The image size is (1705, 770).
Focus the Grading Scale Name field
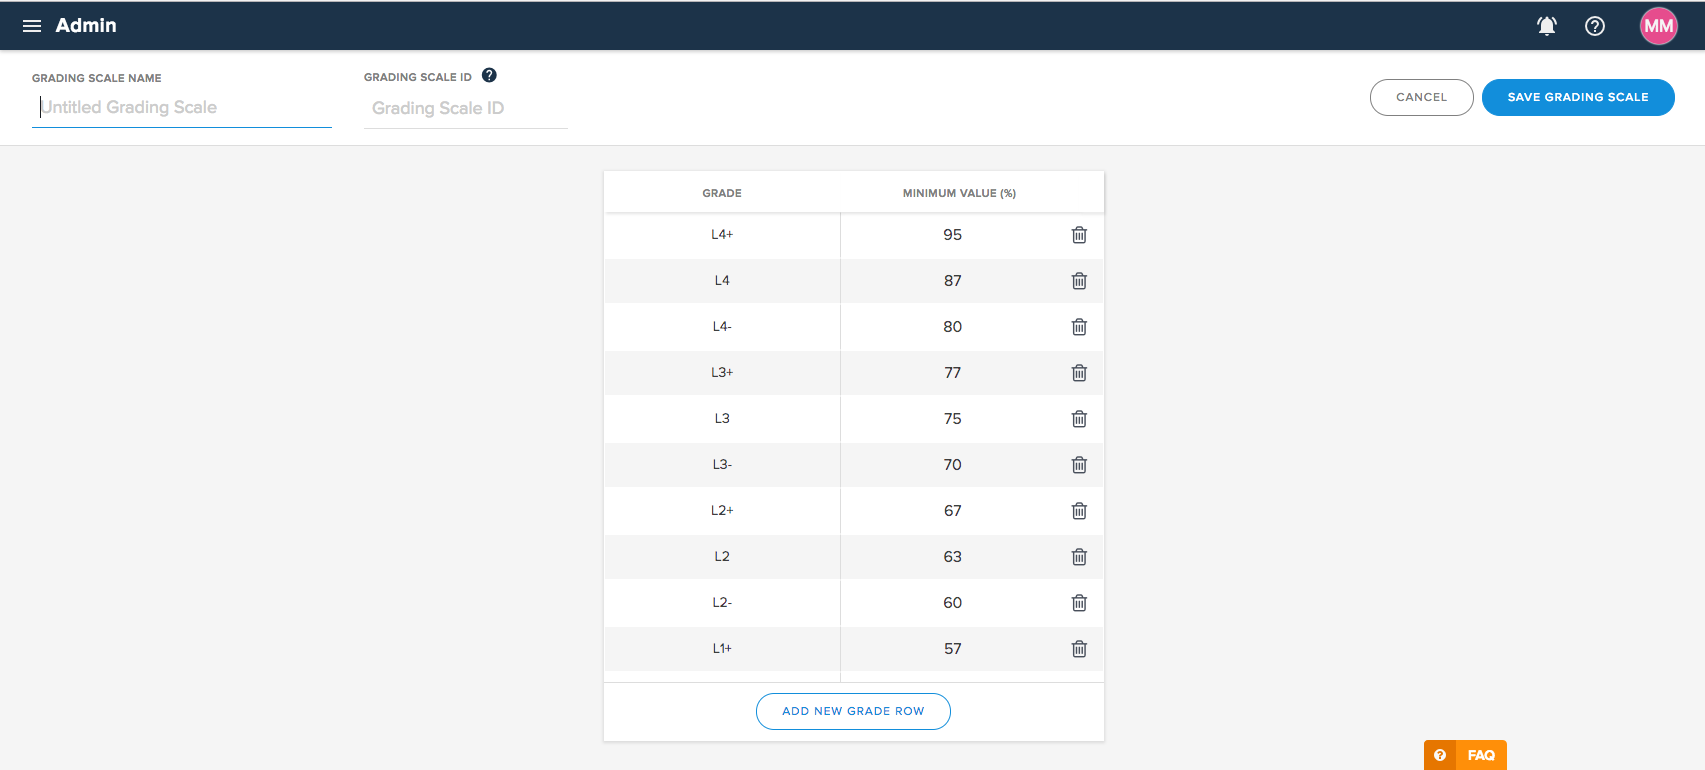181,108
